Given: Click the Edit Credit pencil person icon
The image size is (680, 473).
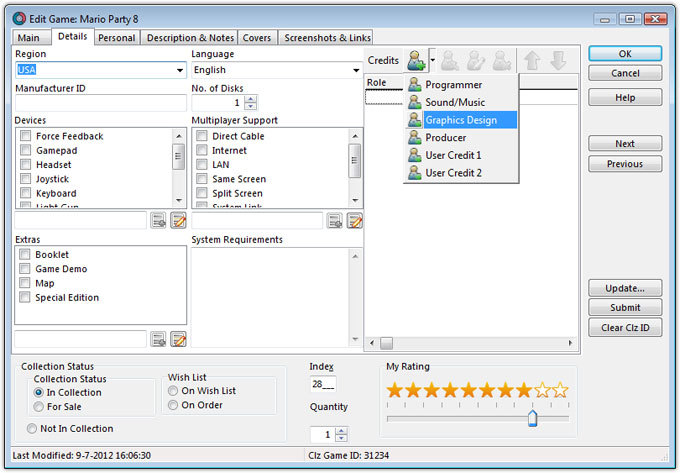Looking at the screenshot, I should click(x=476, y=61).
